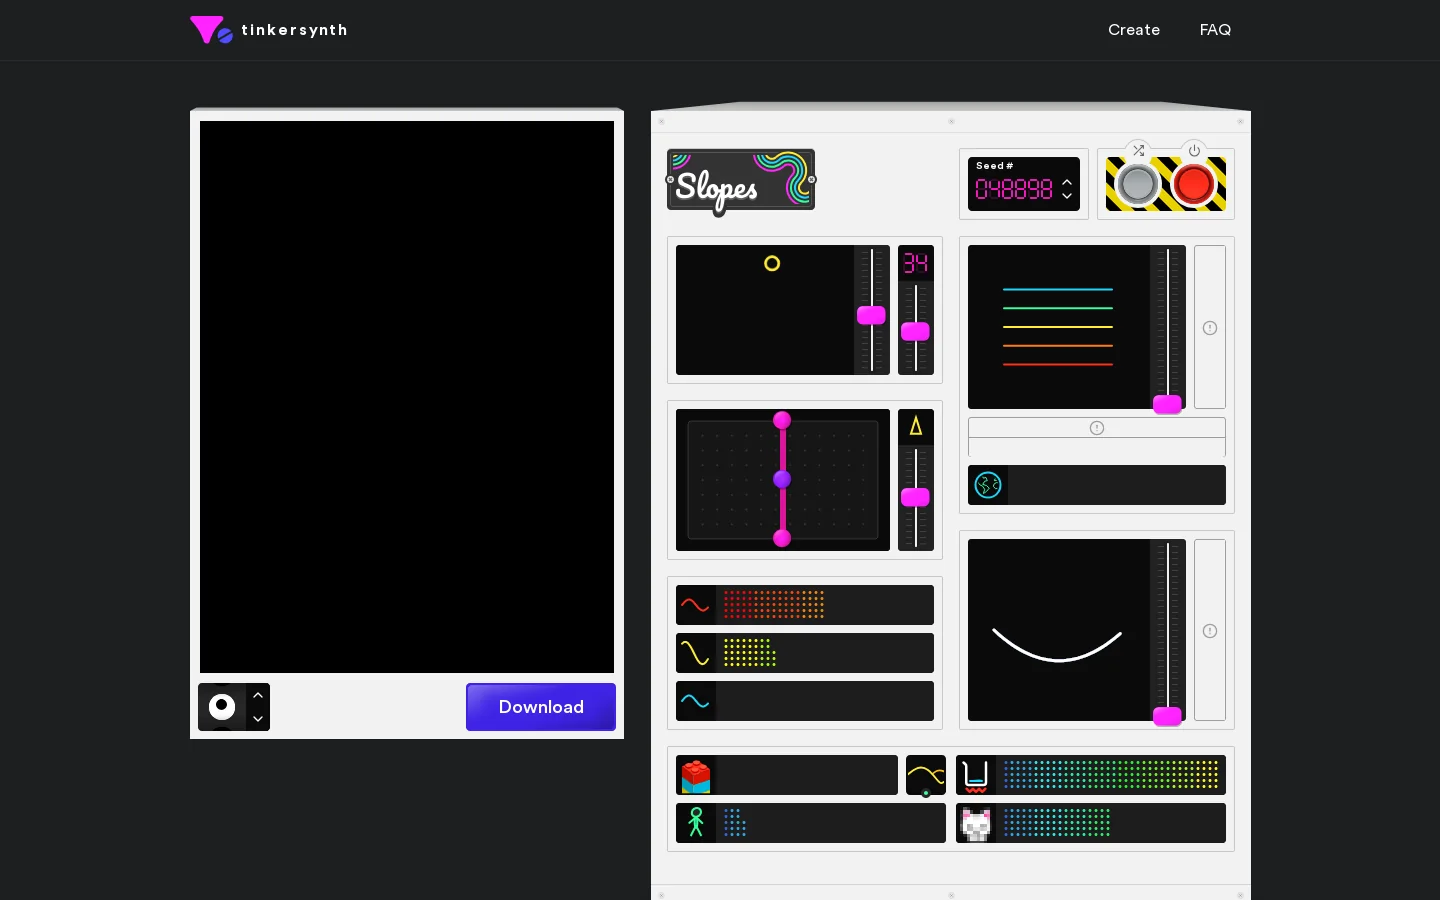The height and width of the screenshot is (900, 1440).
Task: Open the FAQ page
Action: click(1215, 30)
